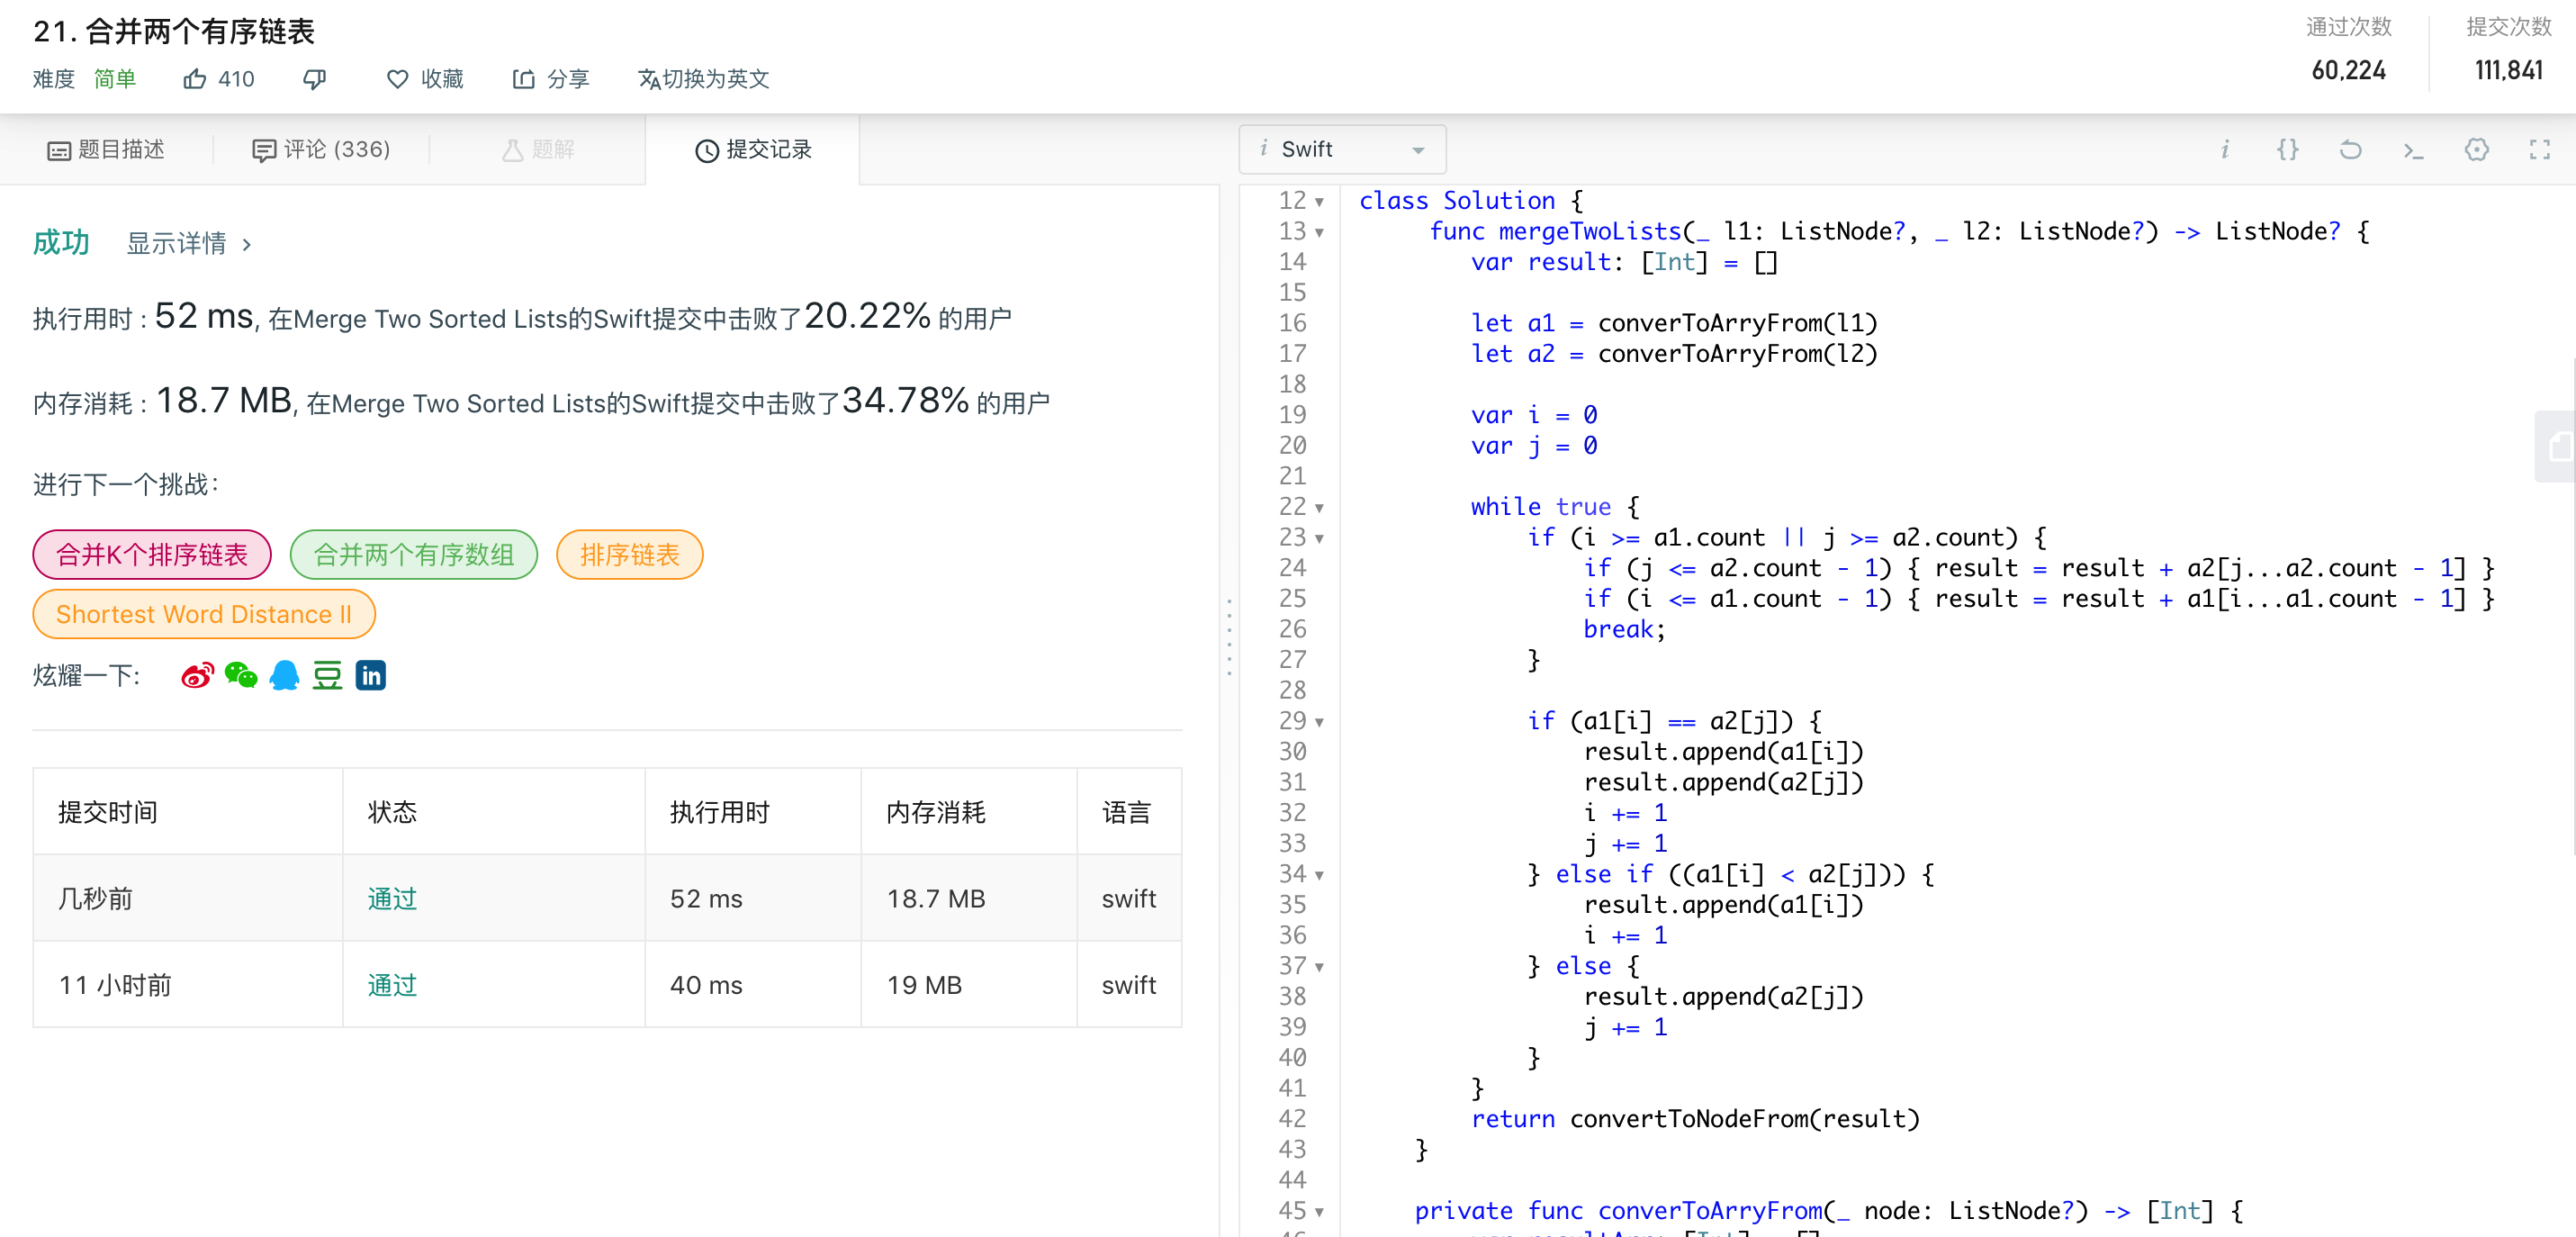The image size is (2576, 1237).
Task: Open the 合并K个排序链表 challenge
Action: click(x=152, y=555)
